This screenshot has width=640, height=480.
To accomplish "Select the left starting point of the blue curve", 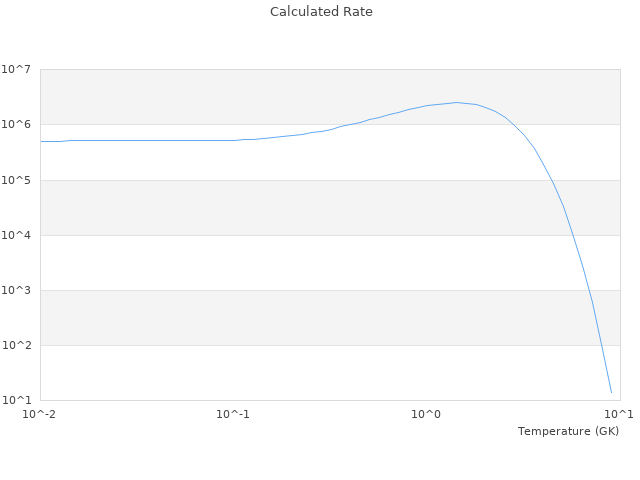I will click(x=41, y=141).
